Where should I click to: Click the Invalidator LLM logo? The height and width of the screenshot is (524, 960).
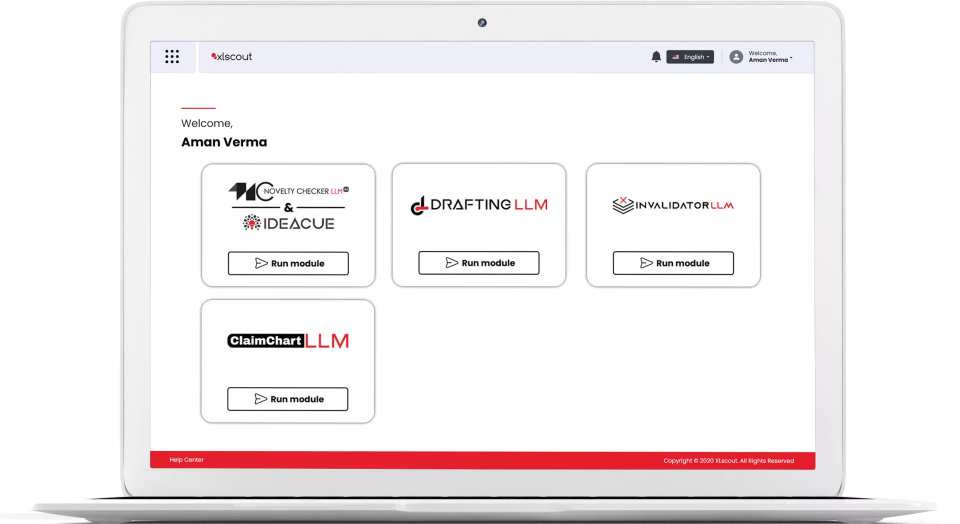pyautogui.click(x=673, y=205)
